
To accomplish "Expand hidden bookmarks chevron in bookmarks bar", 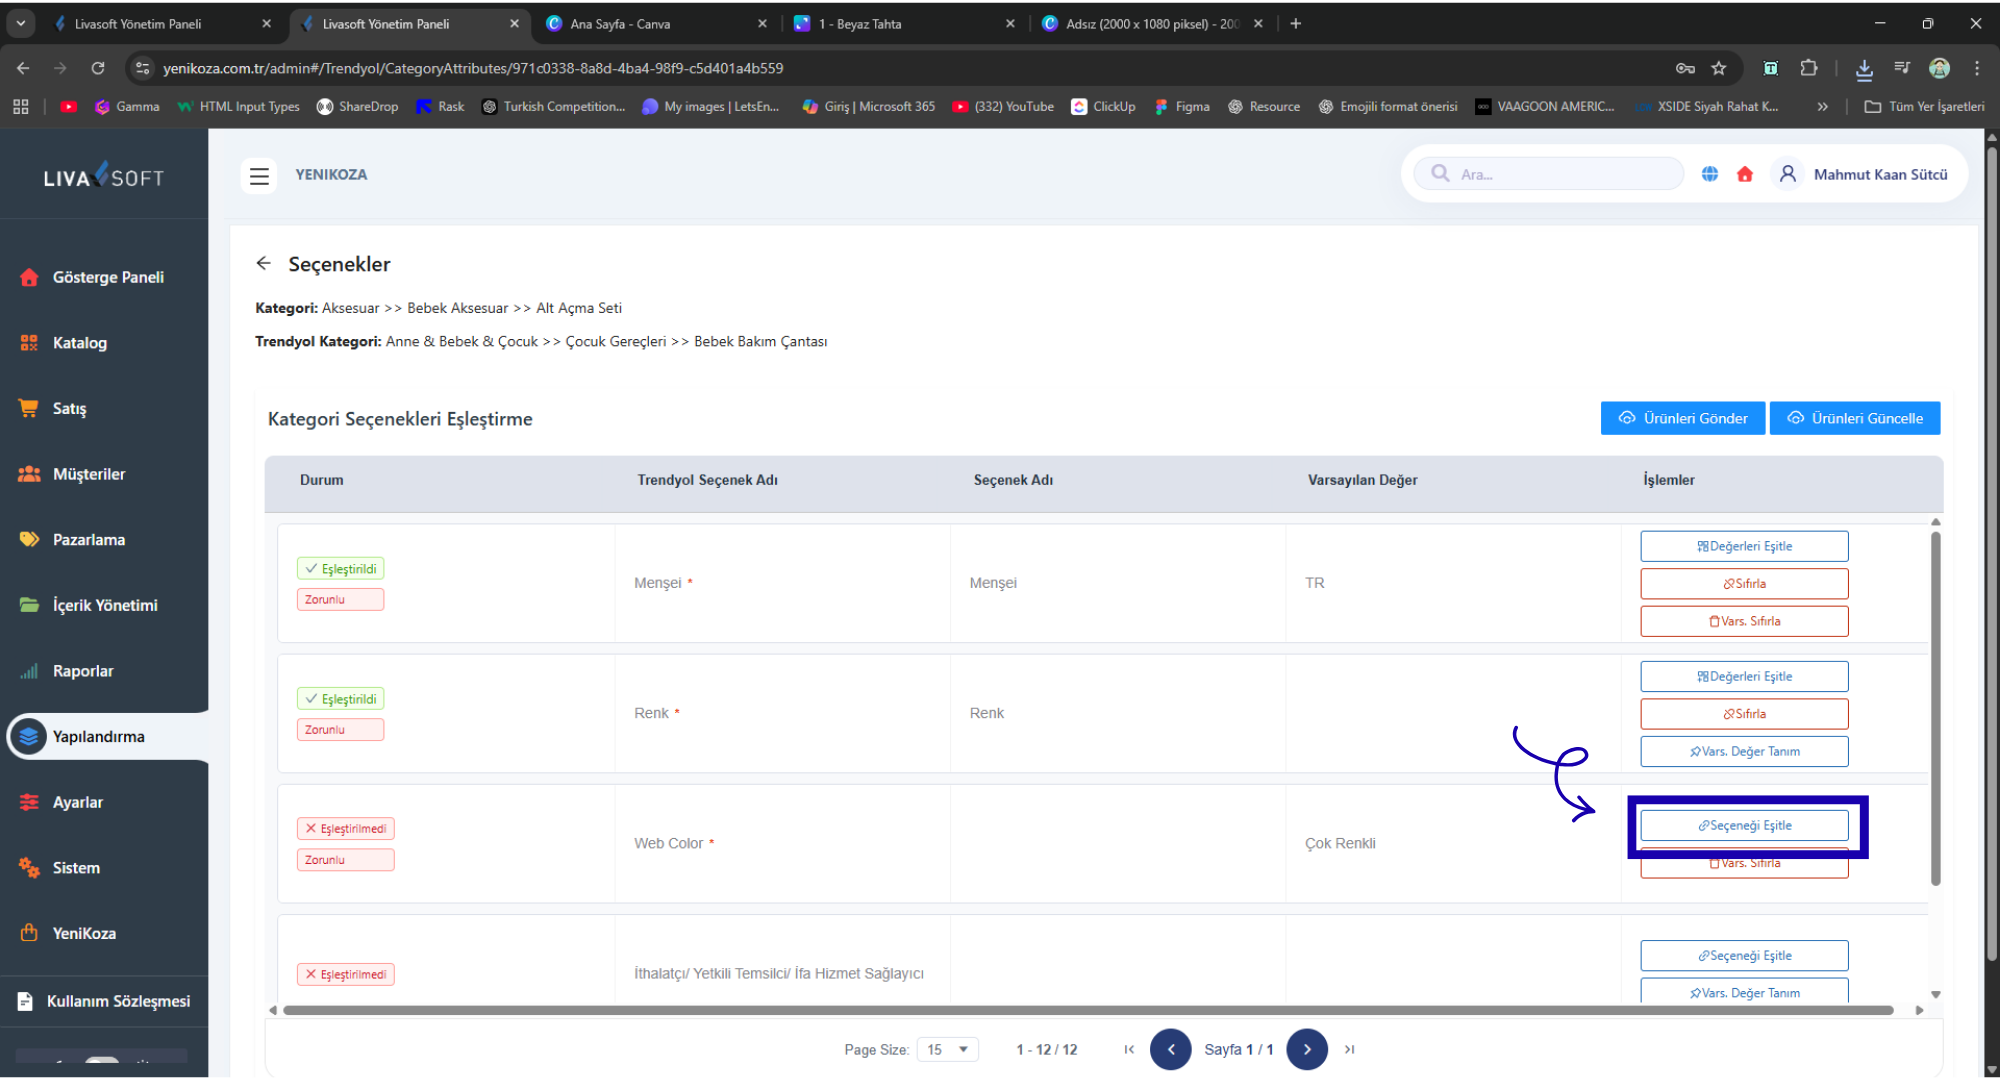I will pyautogui.click(x=1822, y=106).
